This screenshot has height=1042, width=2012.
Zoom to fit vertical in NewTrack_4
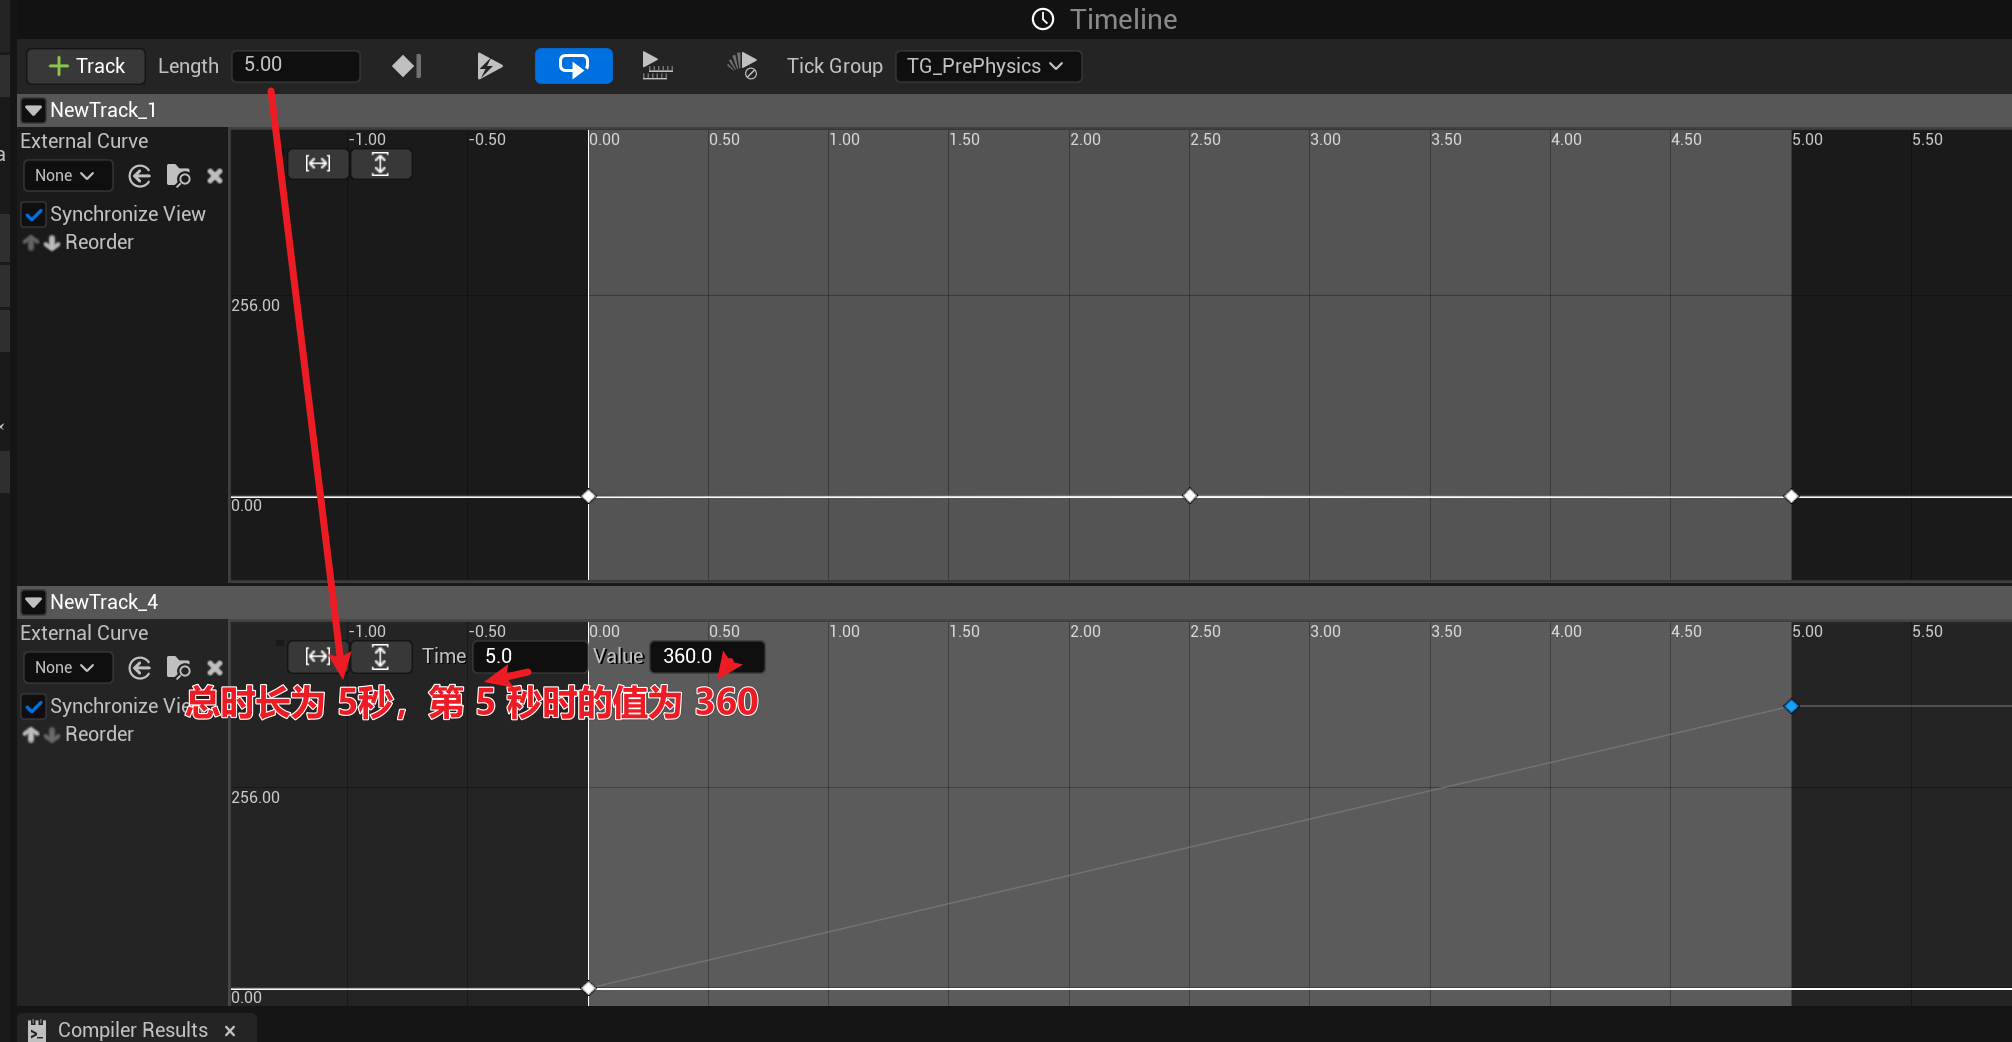coord(380,656)
